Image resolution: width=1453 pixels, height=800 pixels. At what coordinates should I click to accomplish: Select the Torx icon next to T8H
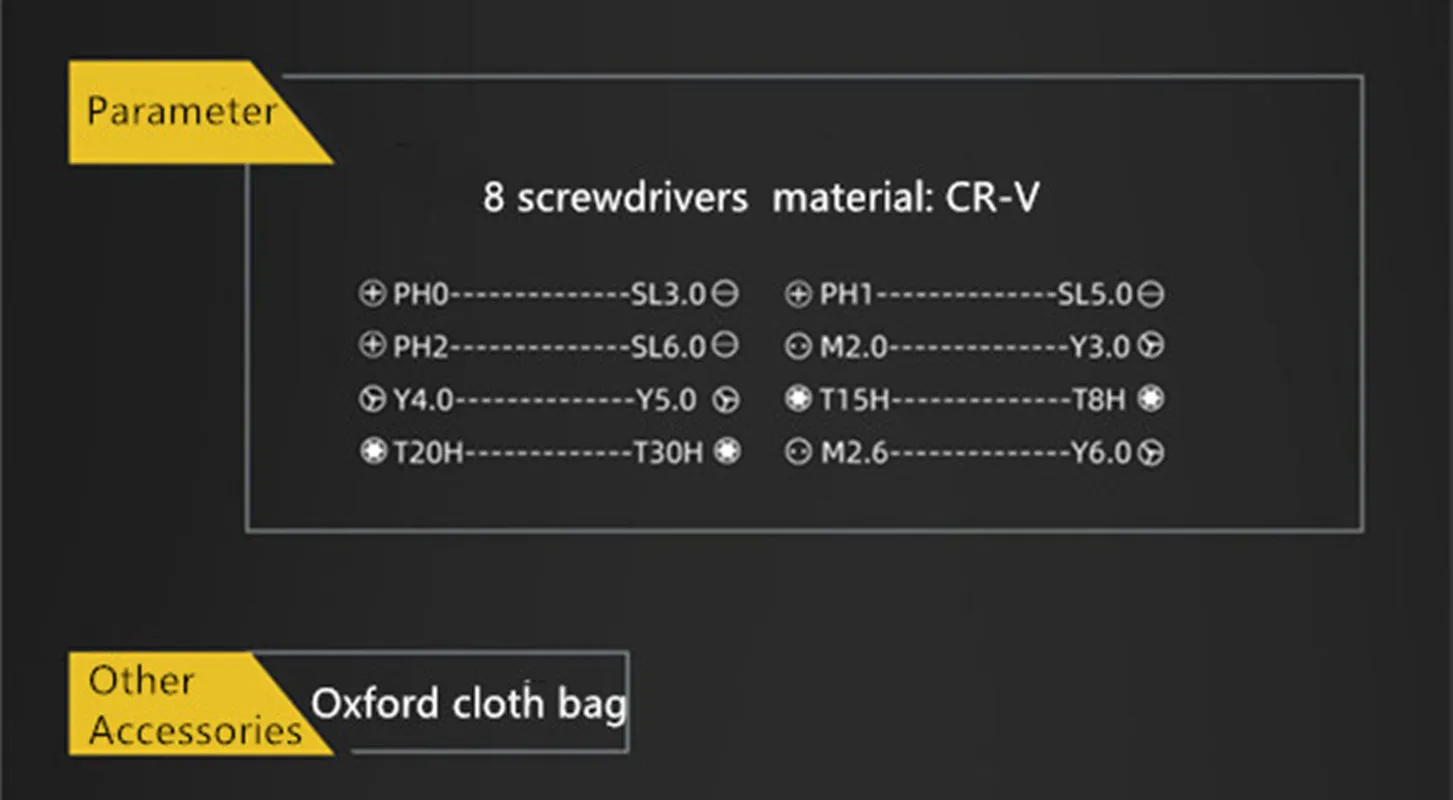click(1152, 399)
